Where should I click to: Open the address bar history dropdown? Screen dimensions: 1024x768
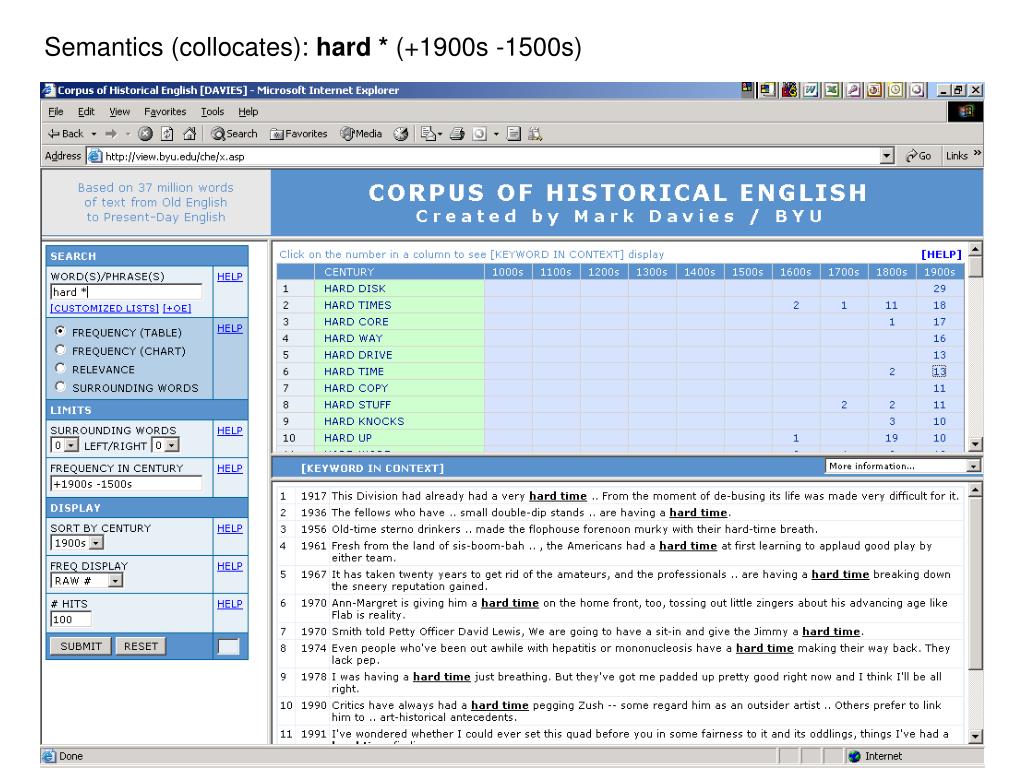(887, 156)
